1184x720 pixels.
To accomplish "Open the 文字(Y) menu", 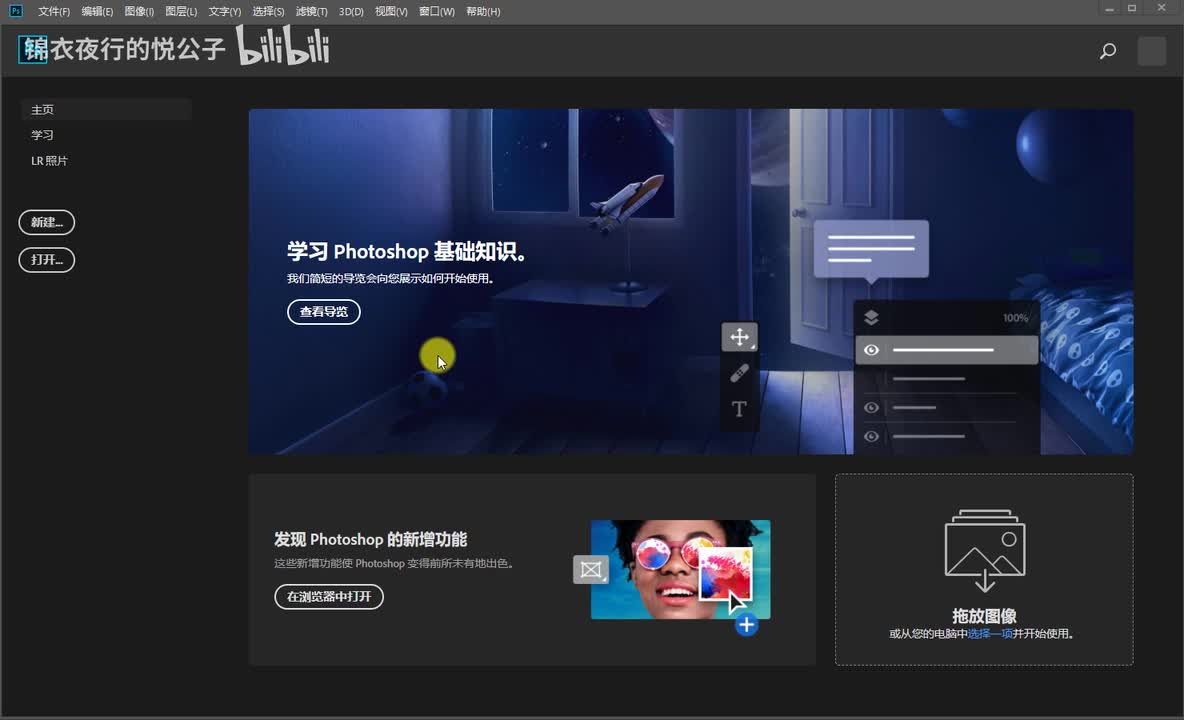I will pyautogui.click(x=224, y=11).
